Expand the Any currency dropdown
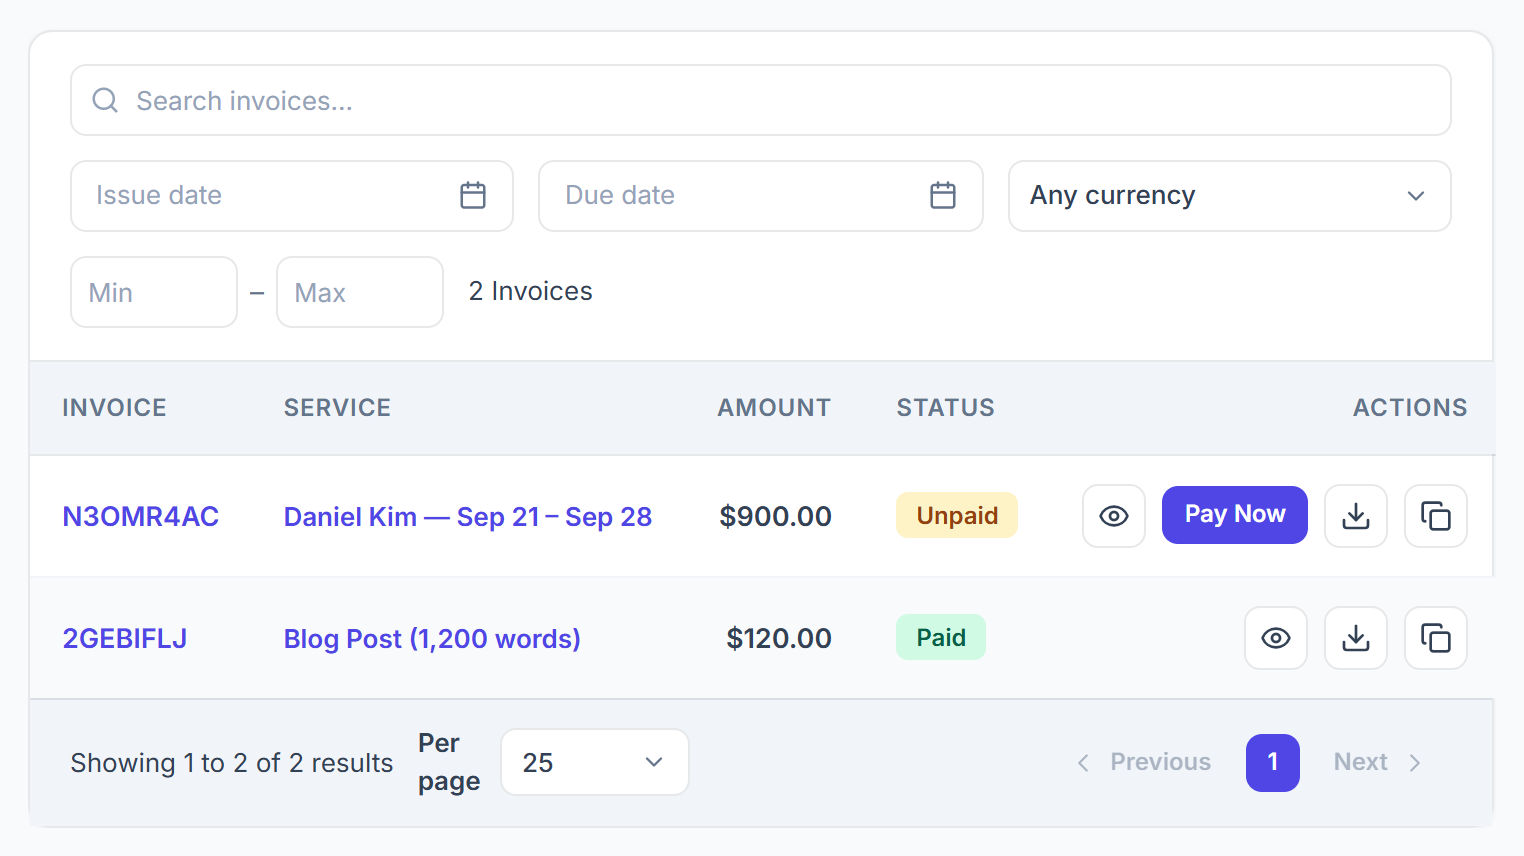This screenshot has width=1524, height=856. tap(1230, 196)
